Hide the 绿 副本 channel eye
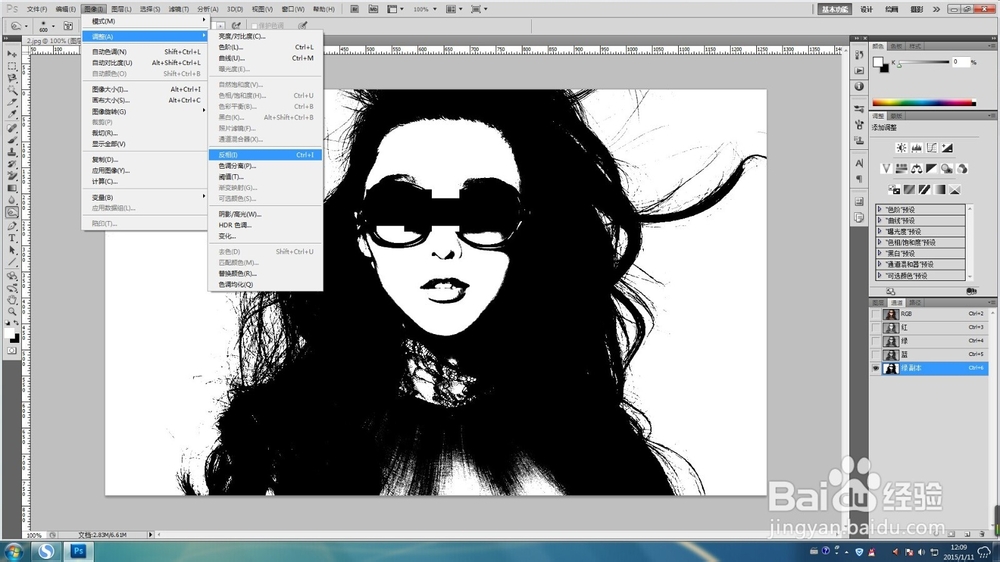Image resolution: width=1000 pixels, height=562 pixels. pos(876,368)
